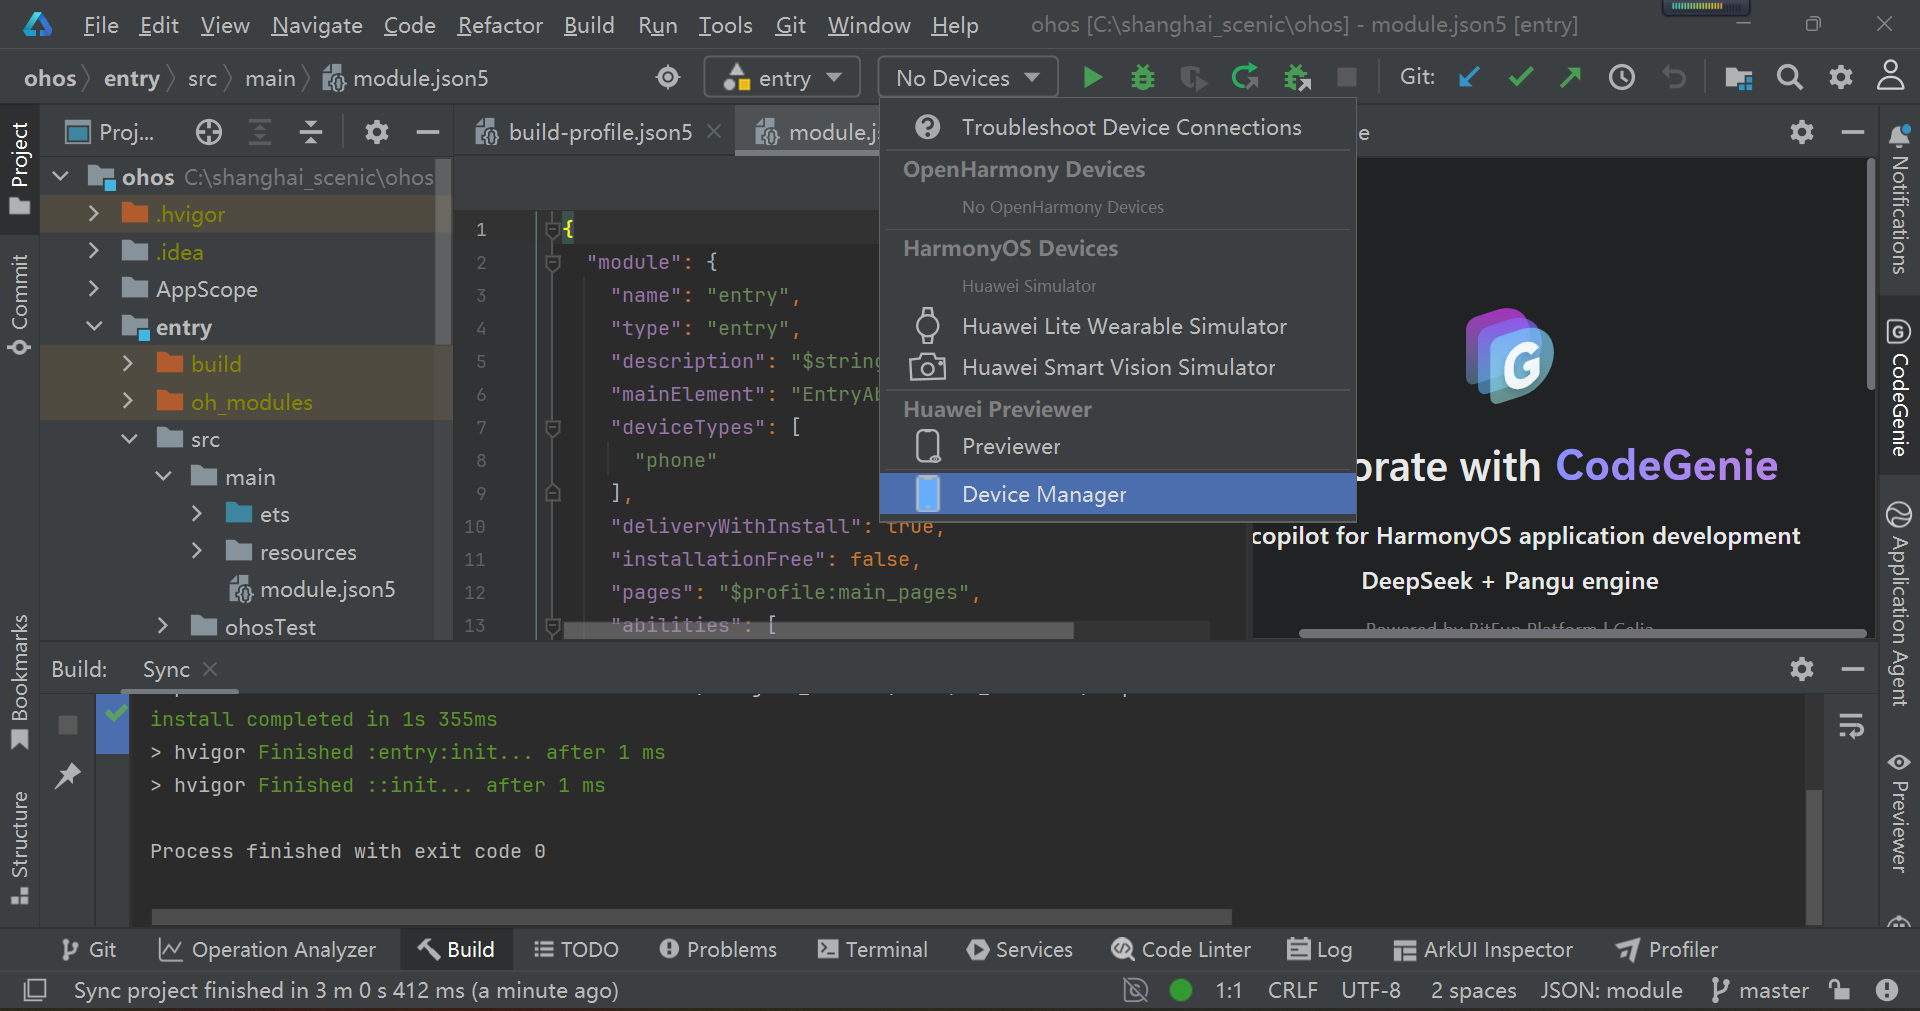
Task: Open ArkUI Inspector tool window
Action: coord(1483,949)
